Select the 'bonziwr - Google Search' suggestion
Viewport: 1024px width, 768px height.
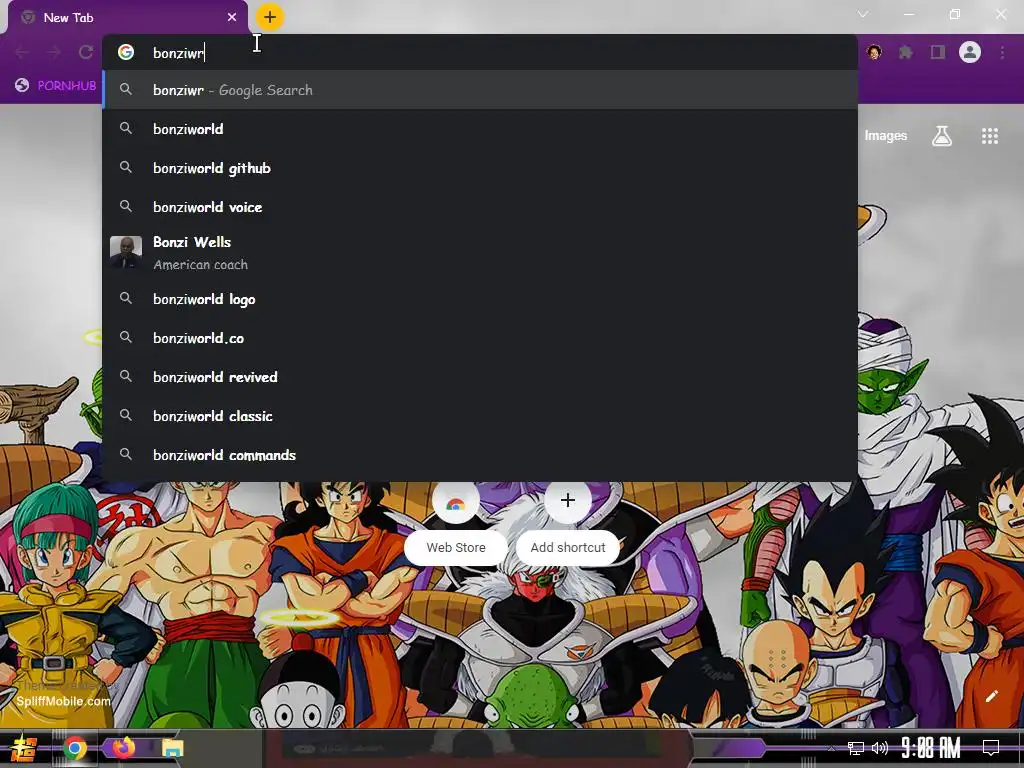(x=480, y=90)
